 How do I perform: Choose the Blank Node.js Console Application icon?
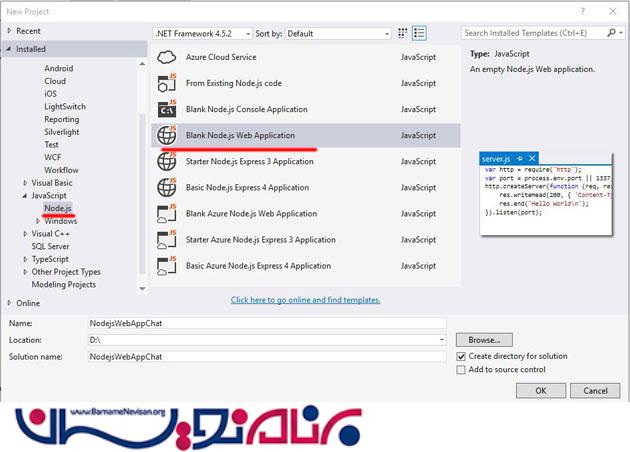tap(166, 109)
